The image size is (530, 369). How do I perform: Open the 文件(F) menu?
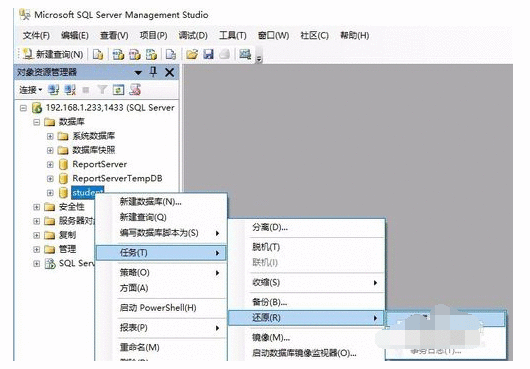36,35
